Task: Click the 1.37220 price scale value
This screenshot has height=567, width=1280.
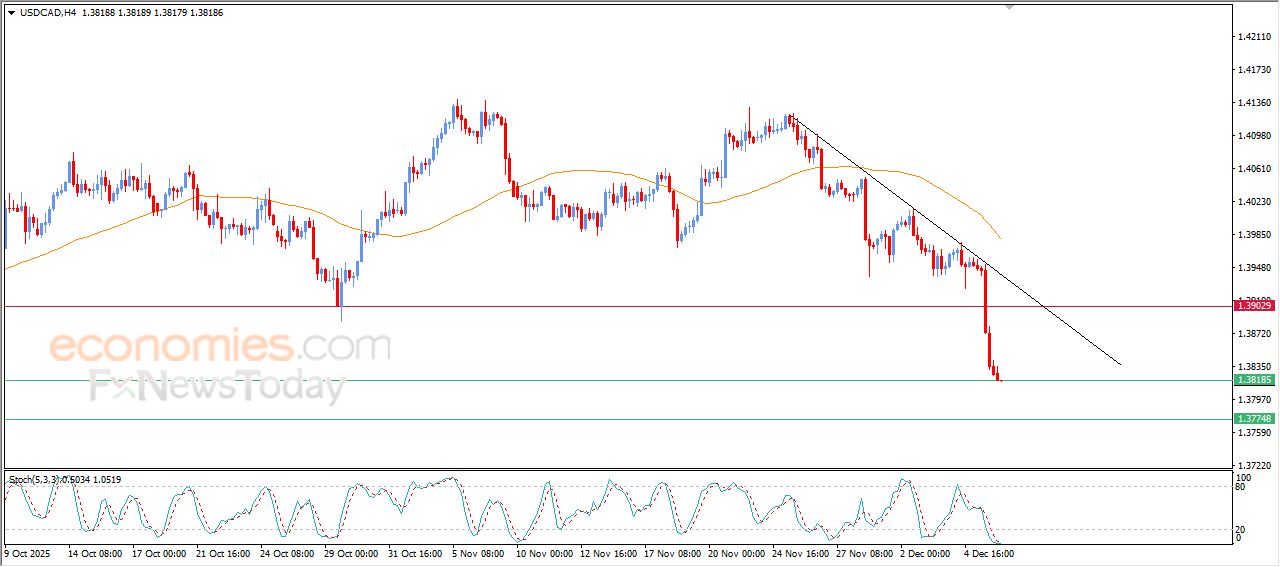Action: pyautogui.click(x=1254, y=465)
